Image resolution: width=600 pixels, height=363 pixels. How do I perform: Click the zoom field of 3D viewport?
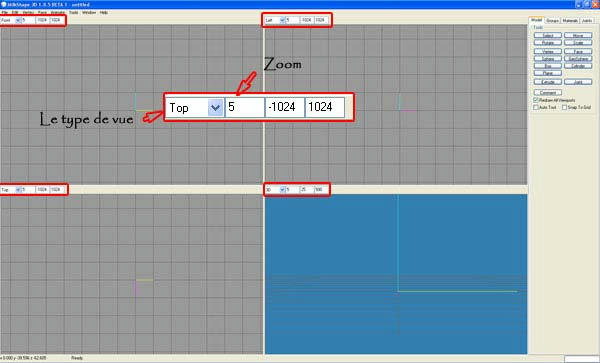pyautogui.click(x=292, y=189)
